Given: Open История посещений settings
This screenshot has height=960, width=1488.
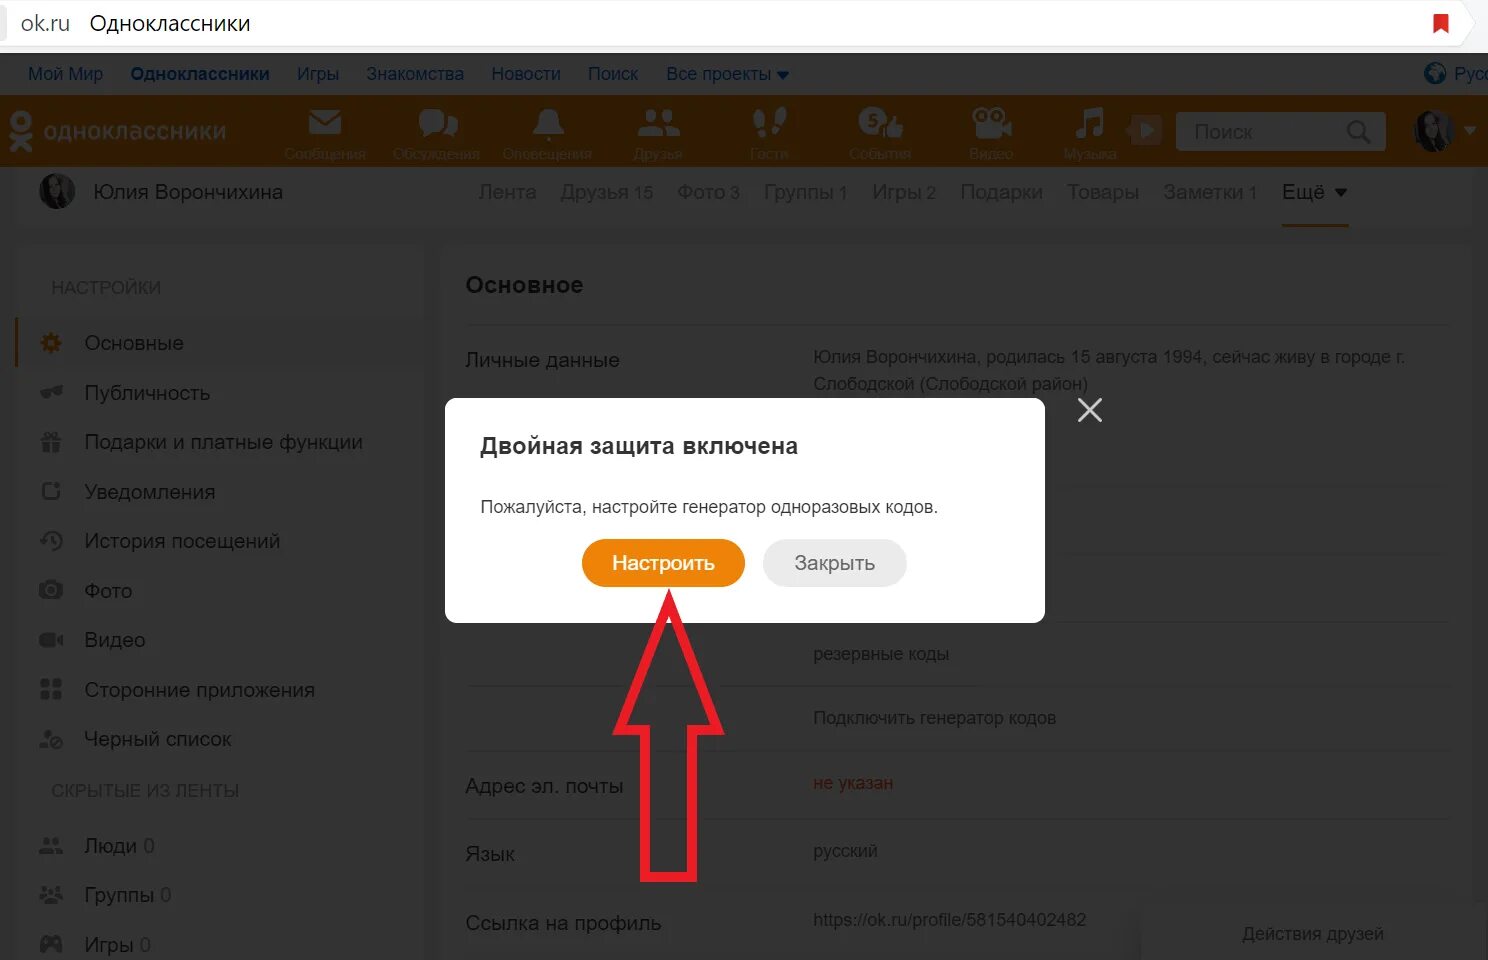Looking at the screenshot, I should click(x=182, y=541).
